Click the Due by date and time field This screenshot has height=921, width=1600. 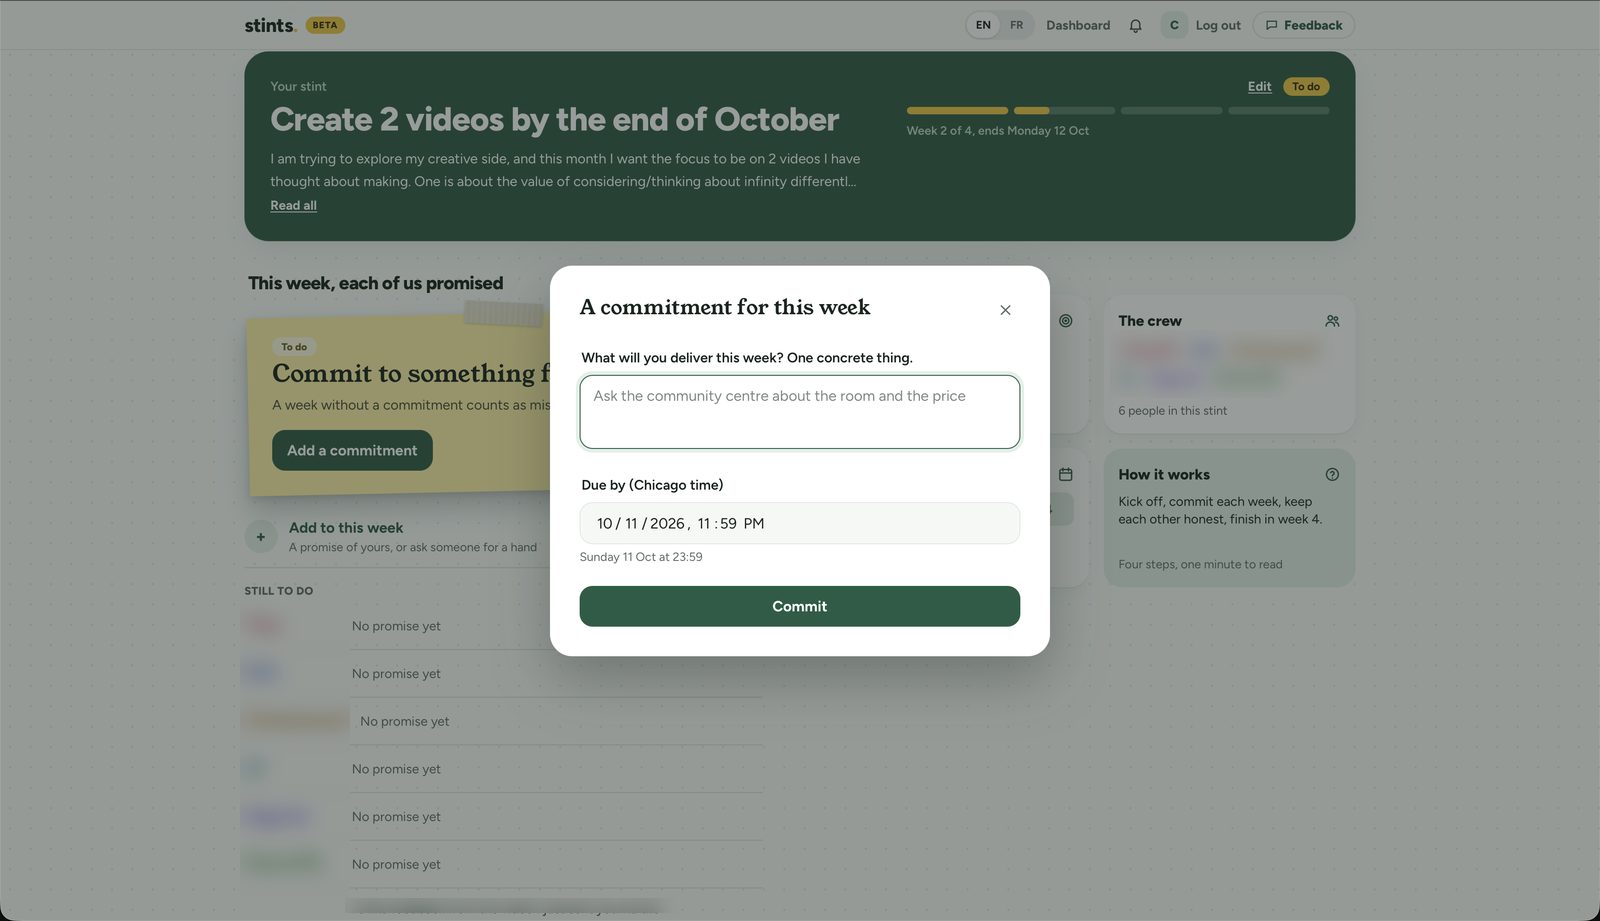(x=800, y=523)
